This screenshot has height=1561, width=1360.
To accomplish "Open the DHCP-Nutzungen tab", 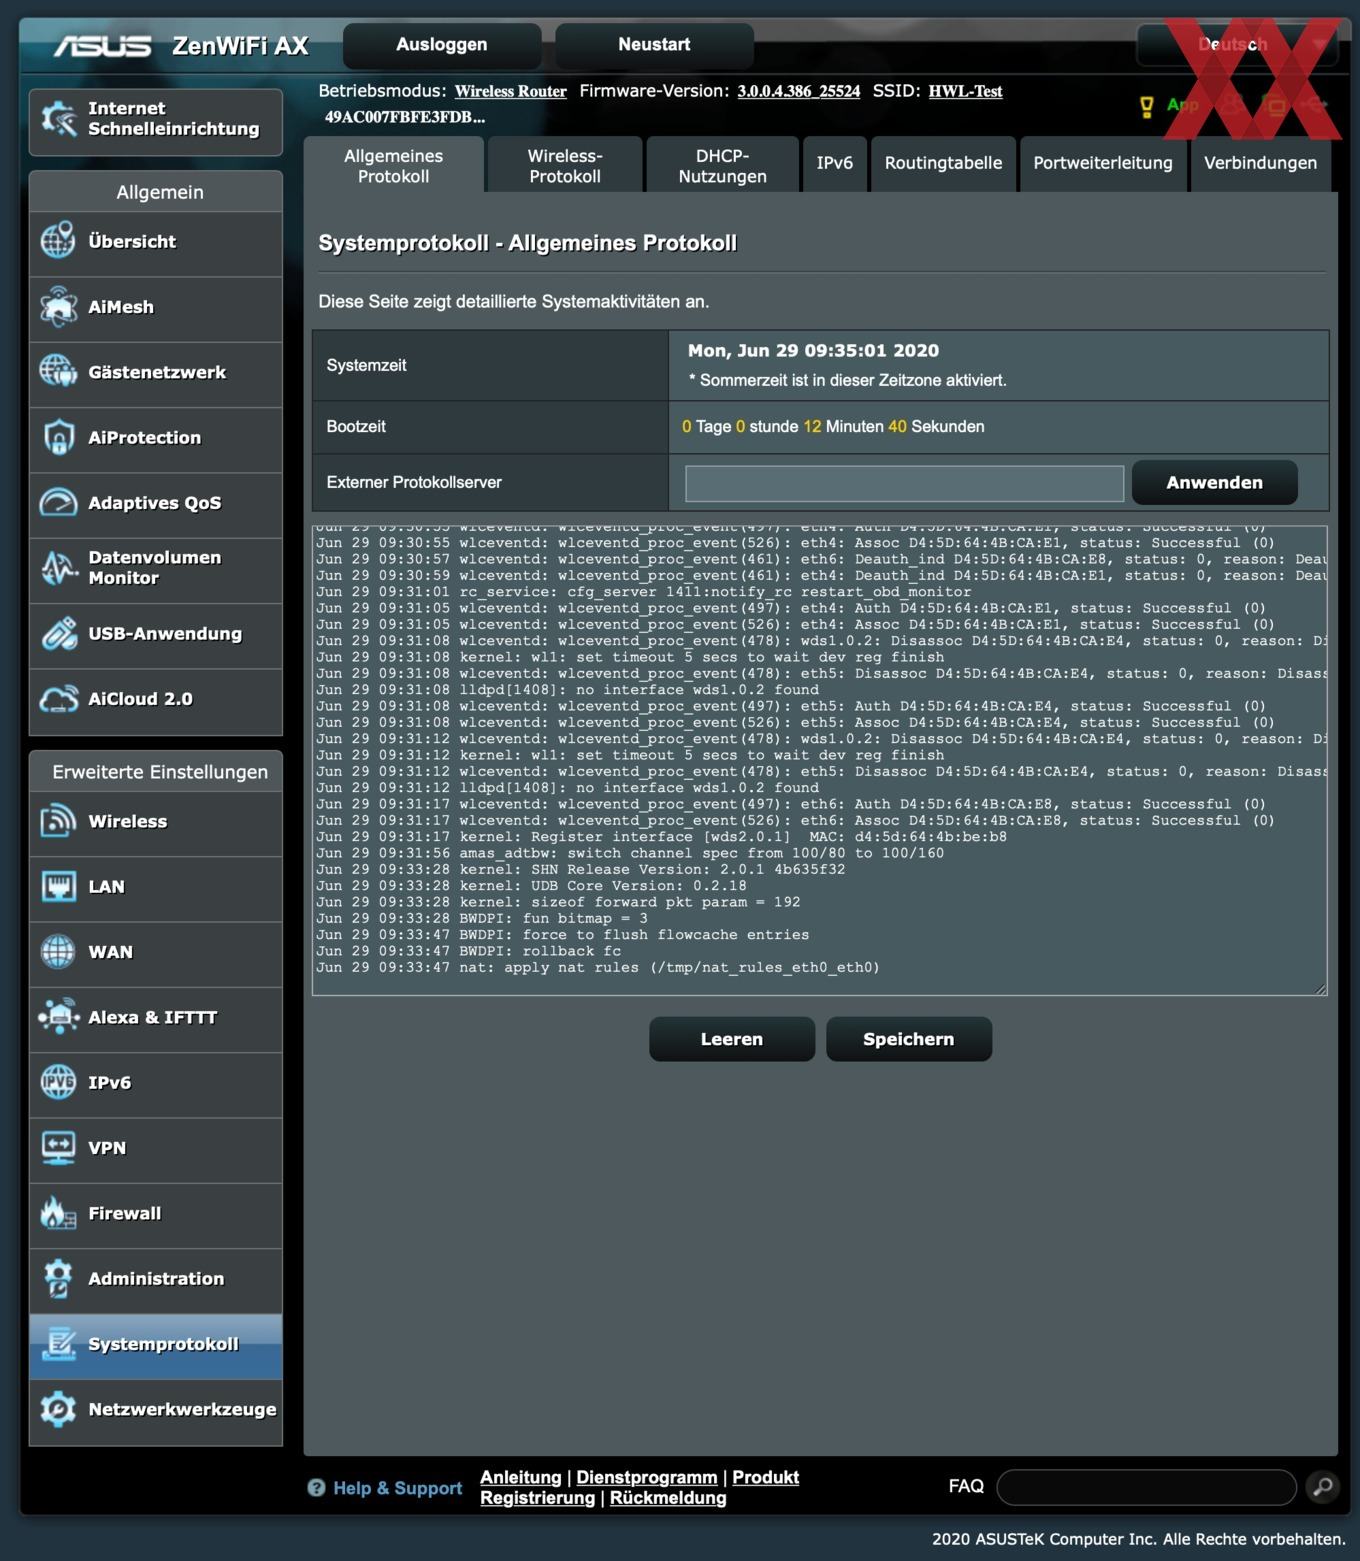I will pyautogui.click(x=722, y=165).
